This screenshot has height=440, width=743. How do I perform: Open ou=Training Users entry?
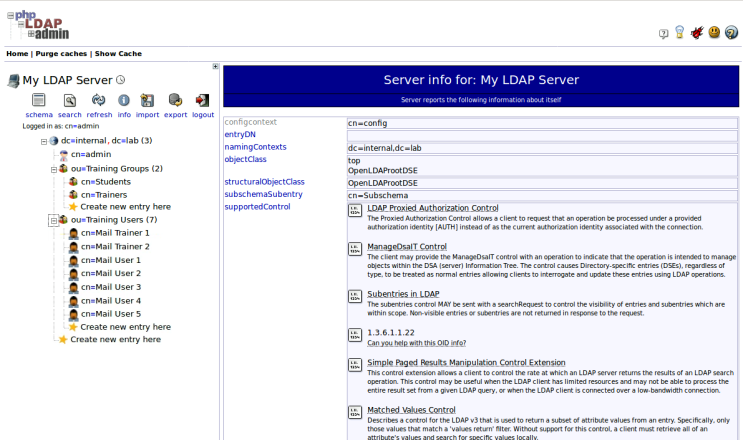(x=114, y=220)
